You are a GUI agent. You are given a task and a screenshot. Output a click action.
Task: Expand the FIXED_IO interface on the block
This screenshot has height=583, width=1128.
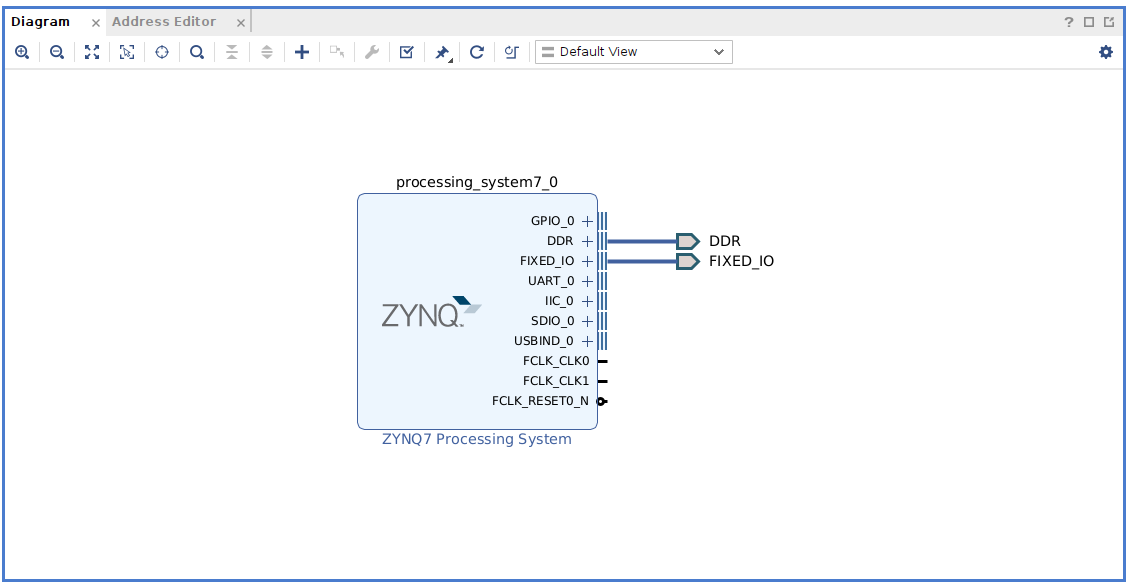[x=587, y=261]
